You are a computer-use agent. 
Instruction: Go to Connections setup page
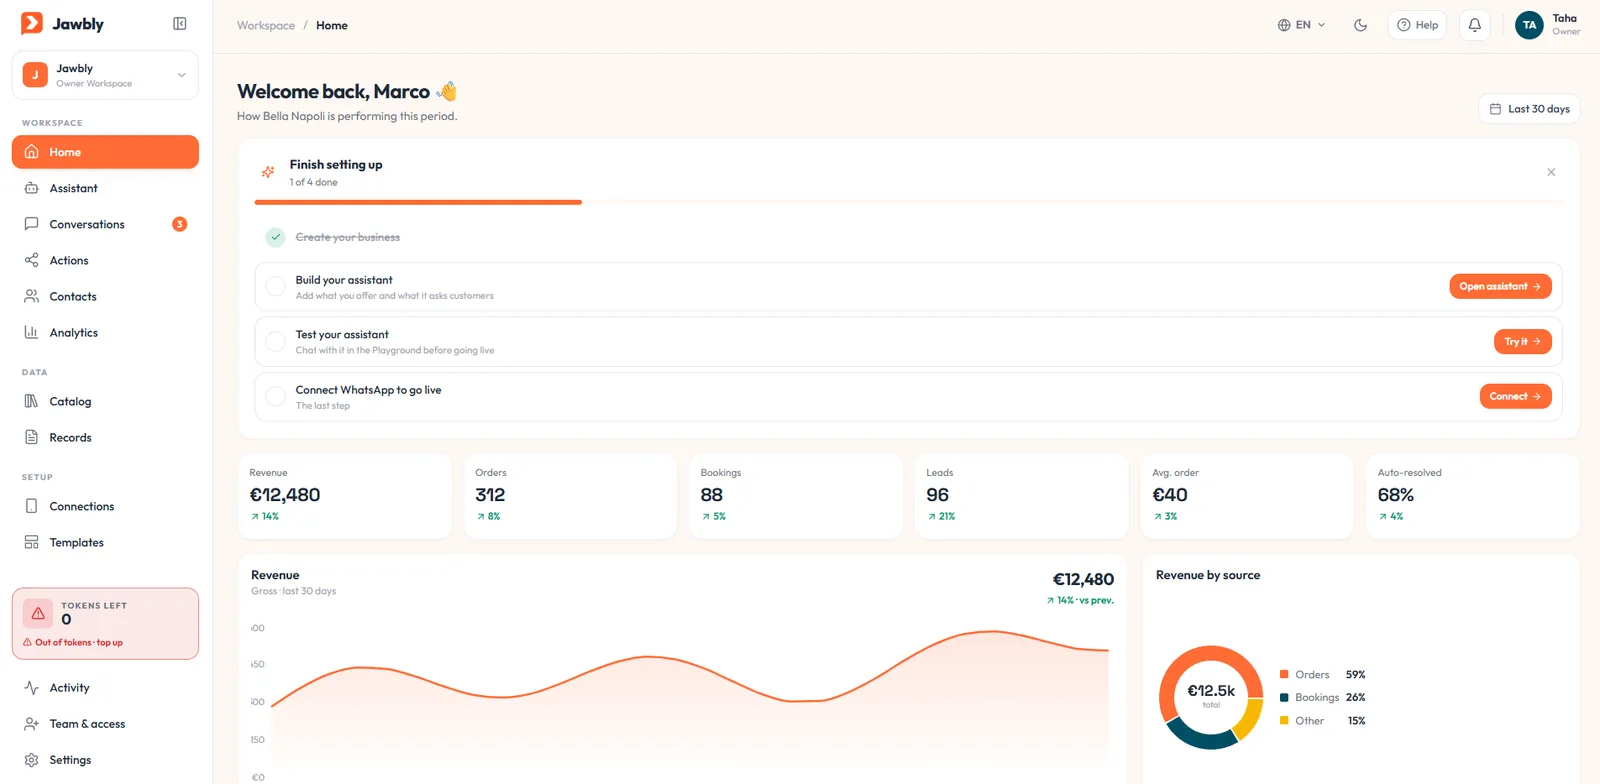point(105,506)
